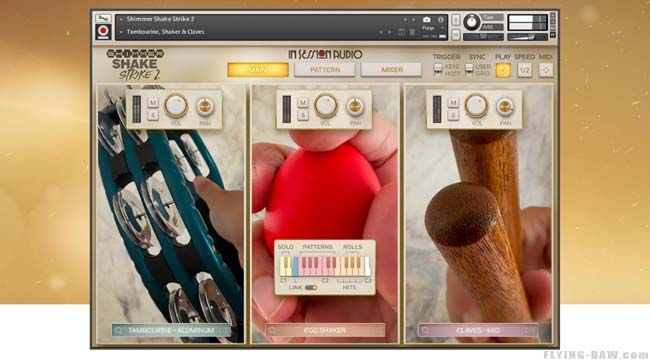Click the MIDI drag-and-drop icon
Image resolution: width=650 pixels, height=360 pixels.
click(546, 70)
